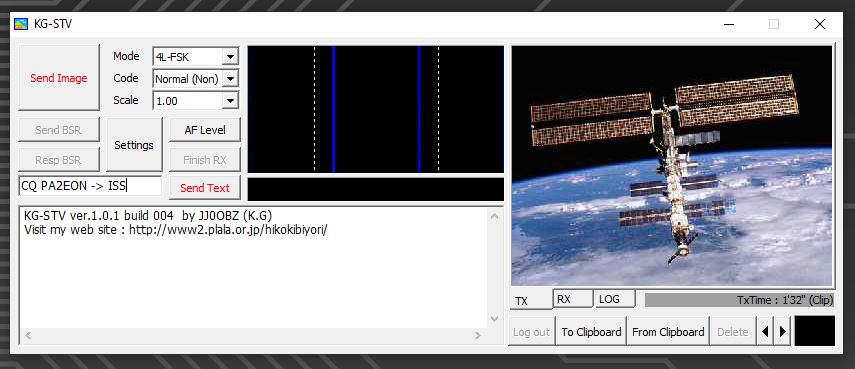
Task: Open the Mode dropdown showing 4L-FSK
Action: [x=195, y=56]
